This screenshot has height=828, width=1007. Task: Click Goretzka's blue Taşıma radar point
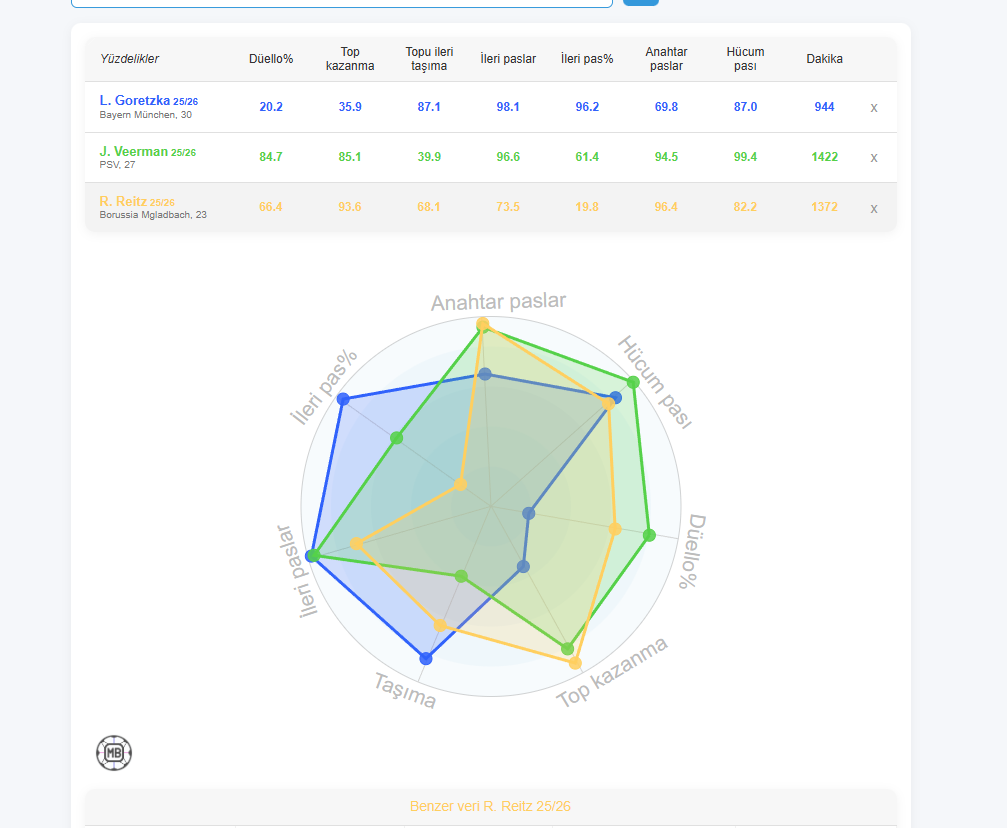tap(426, 658)
